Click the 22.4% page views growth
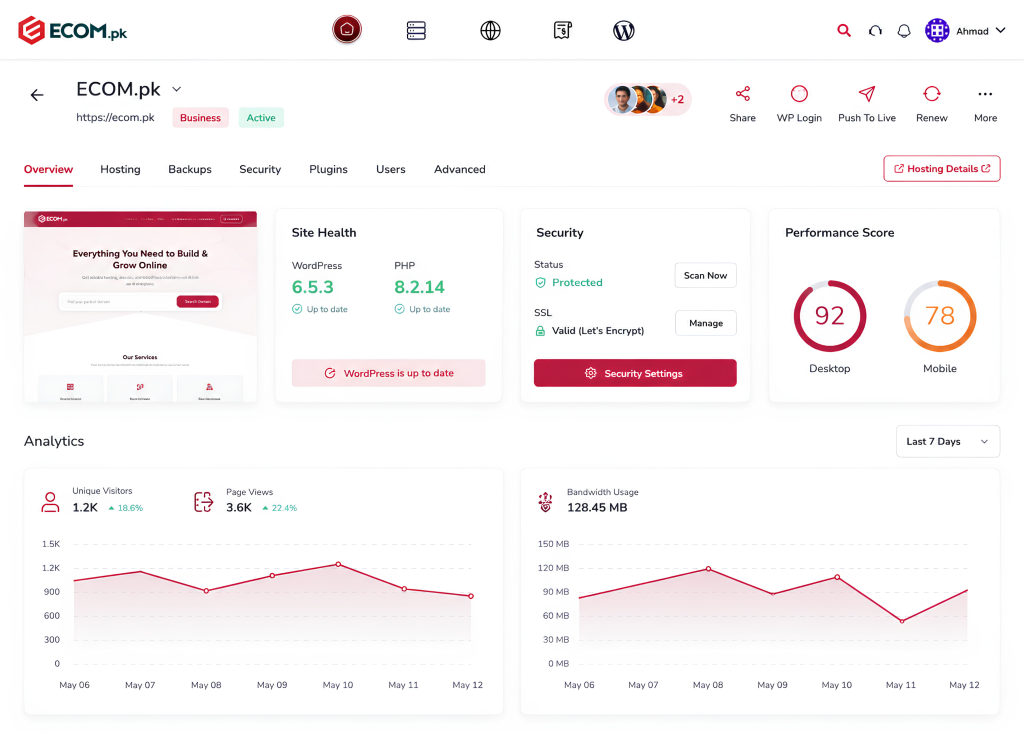The height and width of the screenshot is (733, 1024). (x=280, y=508)
